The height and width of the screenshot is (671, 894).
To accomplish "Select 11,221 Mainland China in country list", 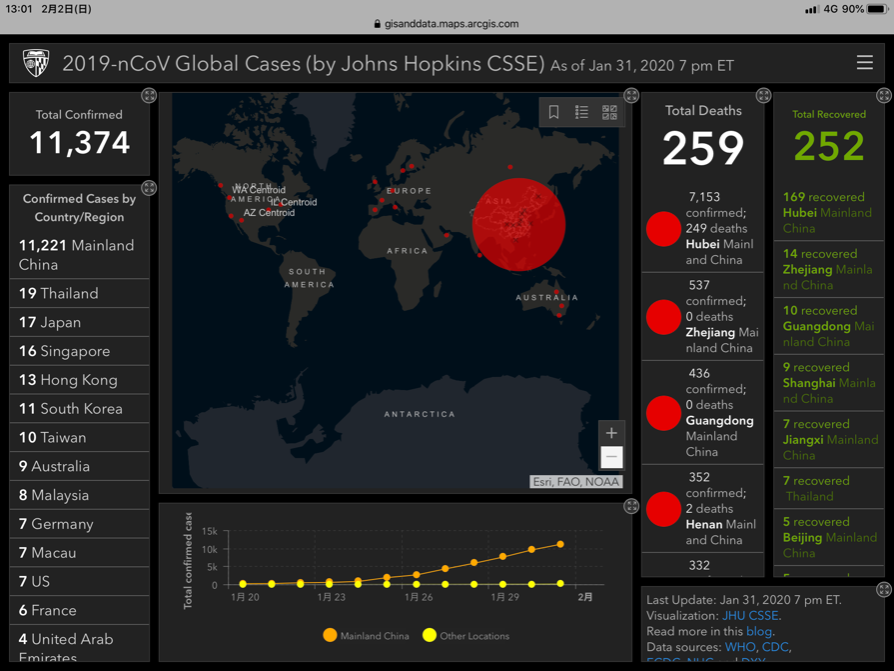I will [79, 255].
